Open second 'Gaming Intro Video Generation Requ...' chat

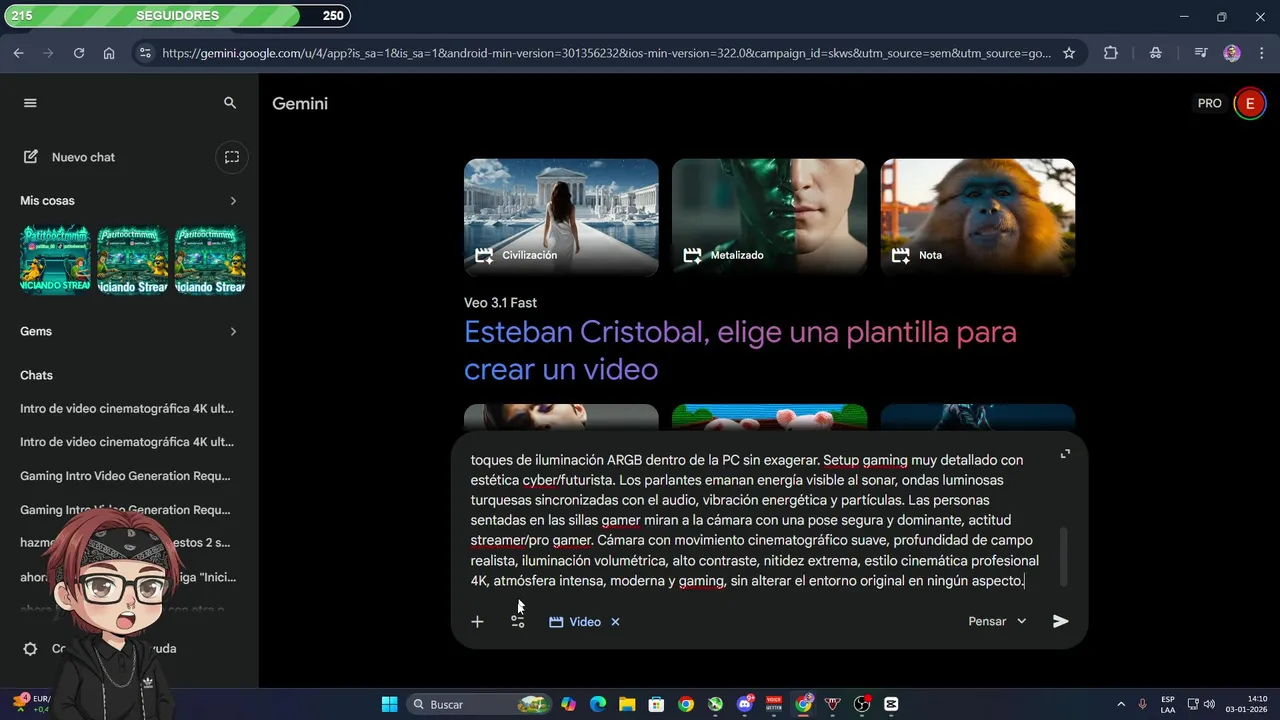click(128, 510)
